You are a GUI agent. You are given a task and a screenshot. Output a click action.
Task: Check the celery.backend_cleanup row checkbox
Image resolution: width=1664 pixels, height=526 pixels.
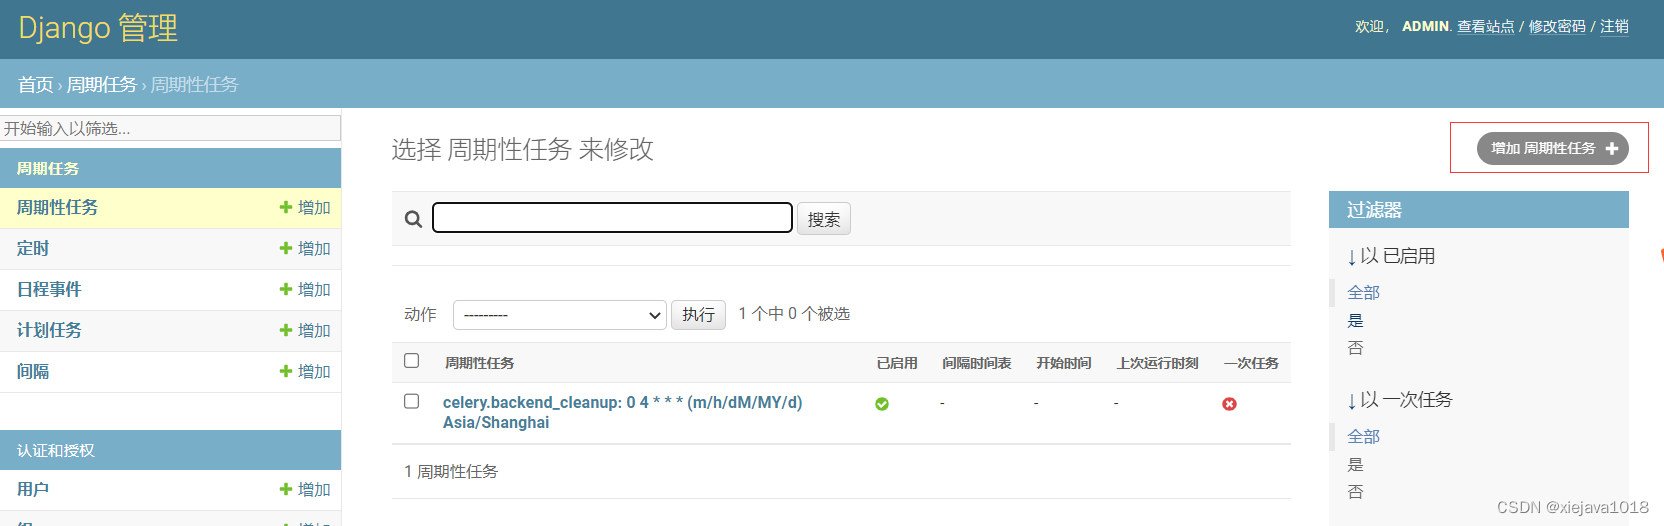click(411, 401)
